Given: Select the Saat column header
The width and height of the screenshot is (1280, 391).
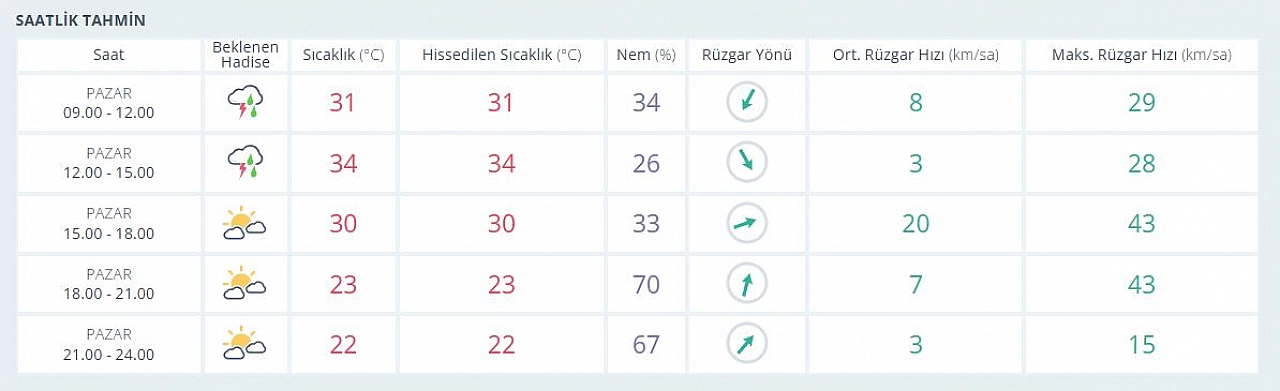Looking at the screenshot, I should click(x=109, y=55).
